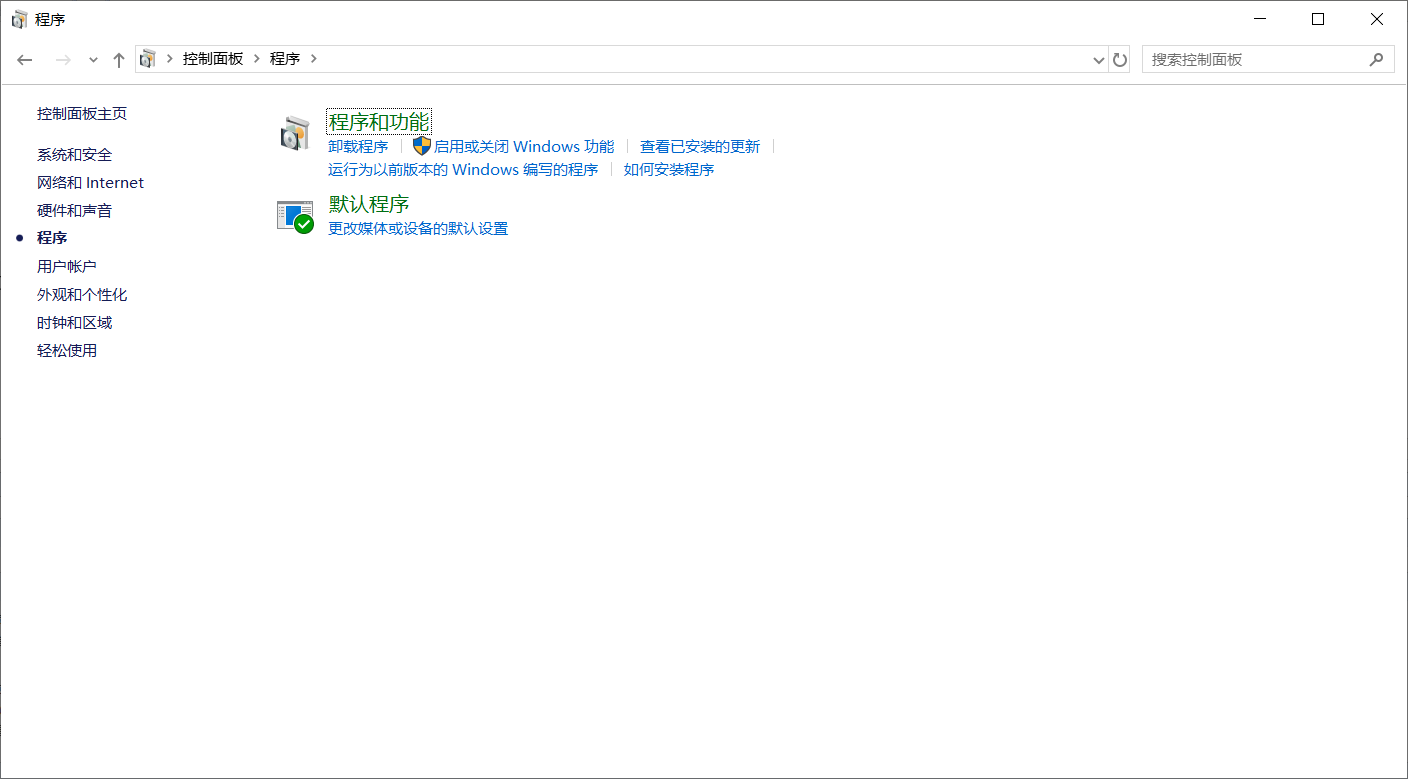The image size is (1408, 779).
Task: Expand the address bar history dropdown
Action: (x=1099, y=60)
